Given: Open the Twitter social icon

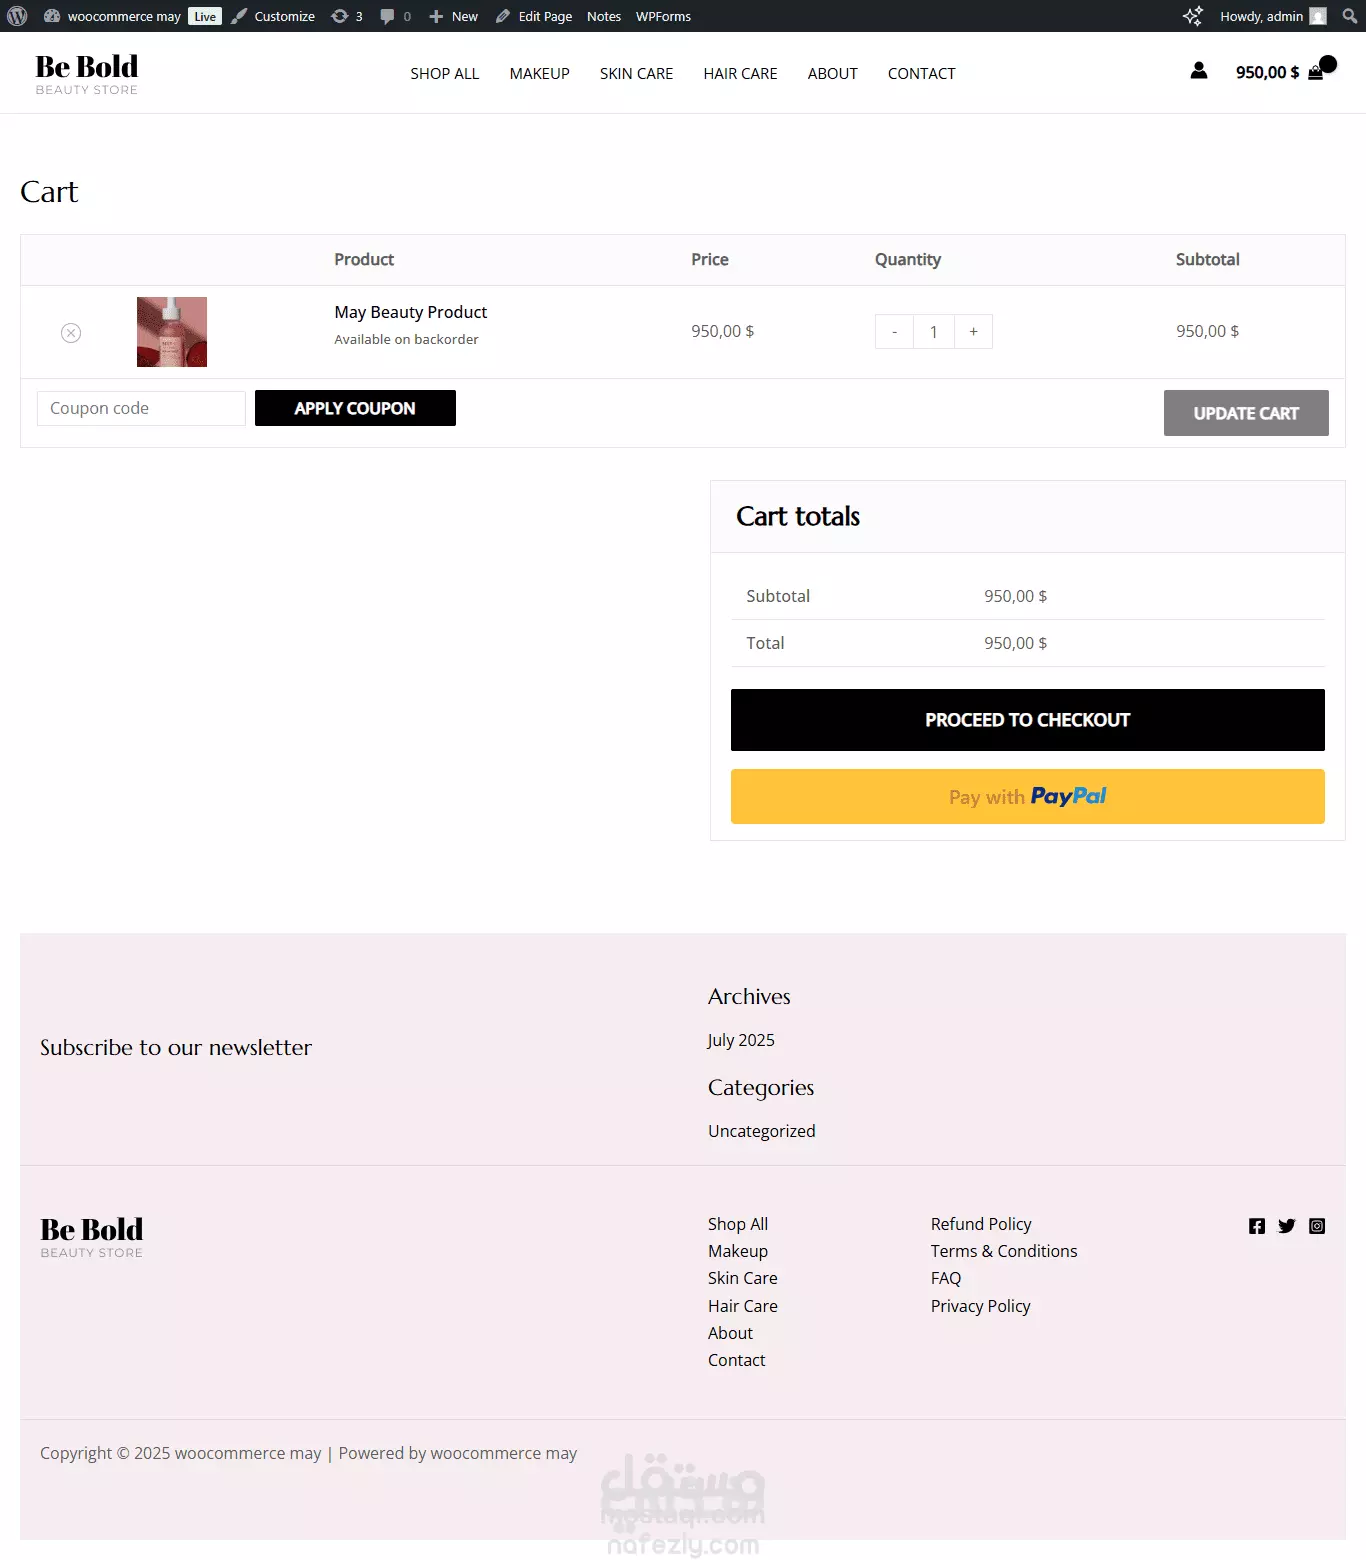Looking at the screenshot, I should click(1287, 1226).
